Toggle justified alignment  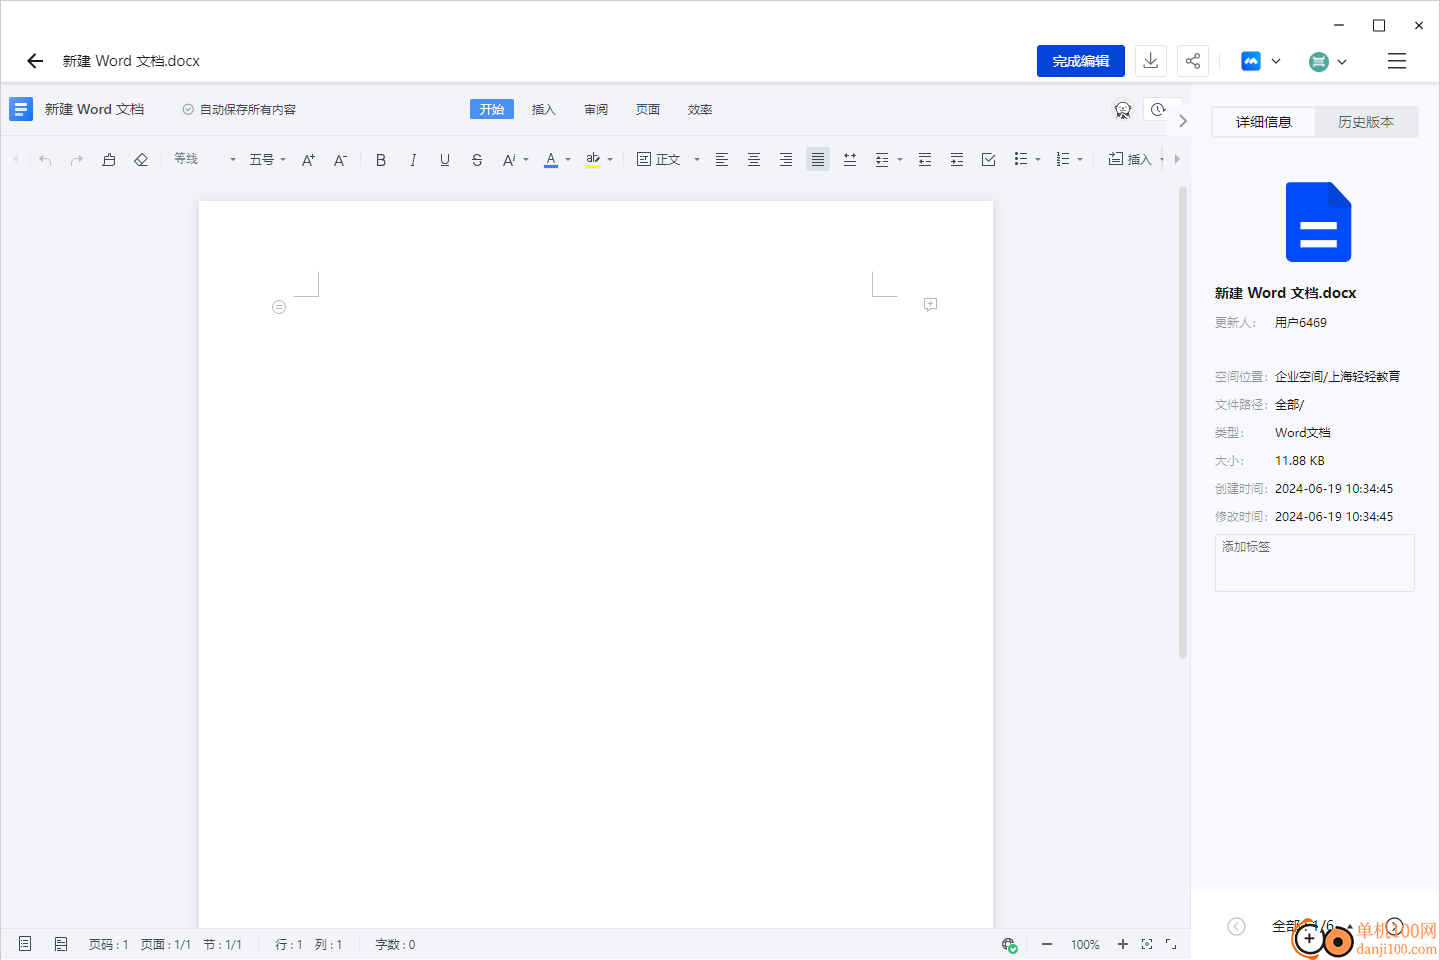click(818, 160)
